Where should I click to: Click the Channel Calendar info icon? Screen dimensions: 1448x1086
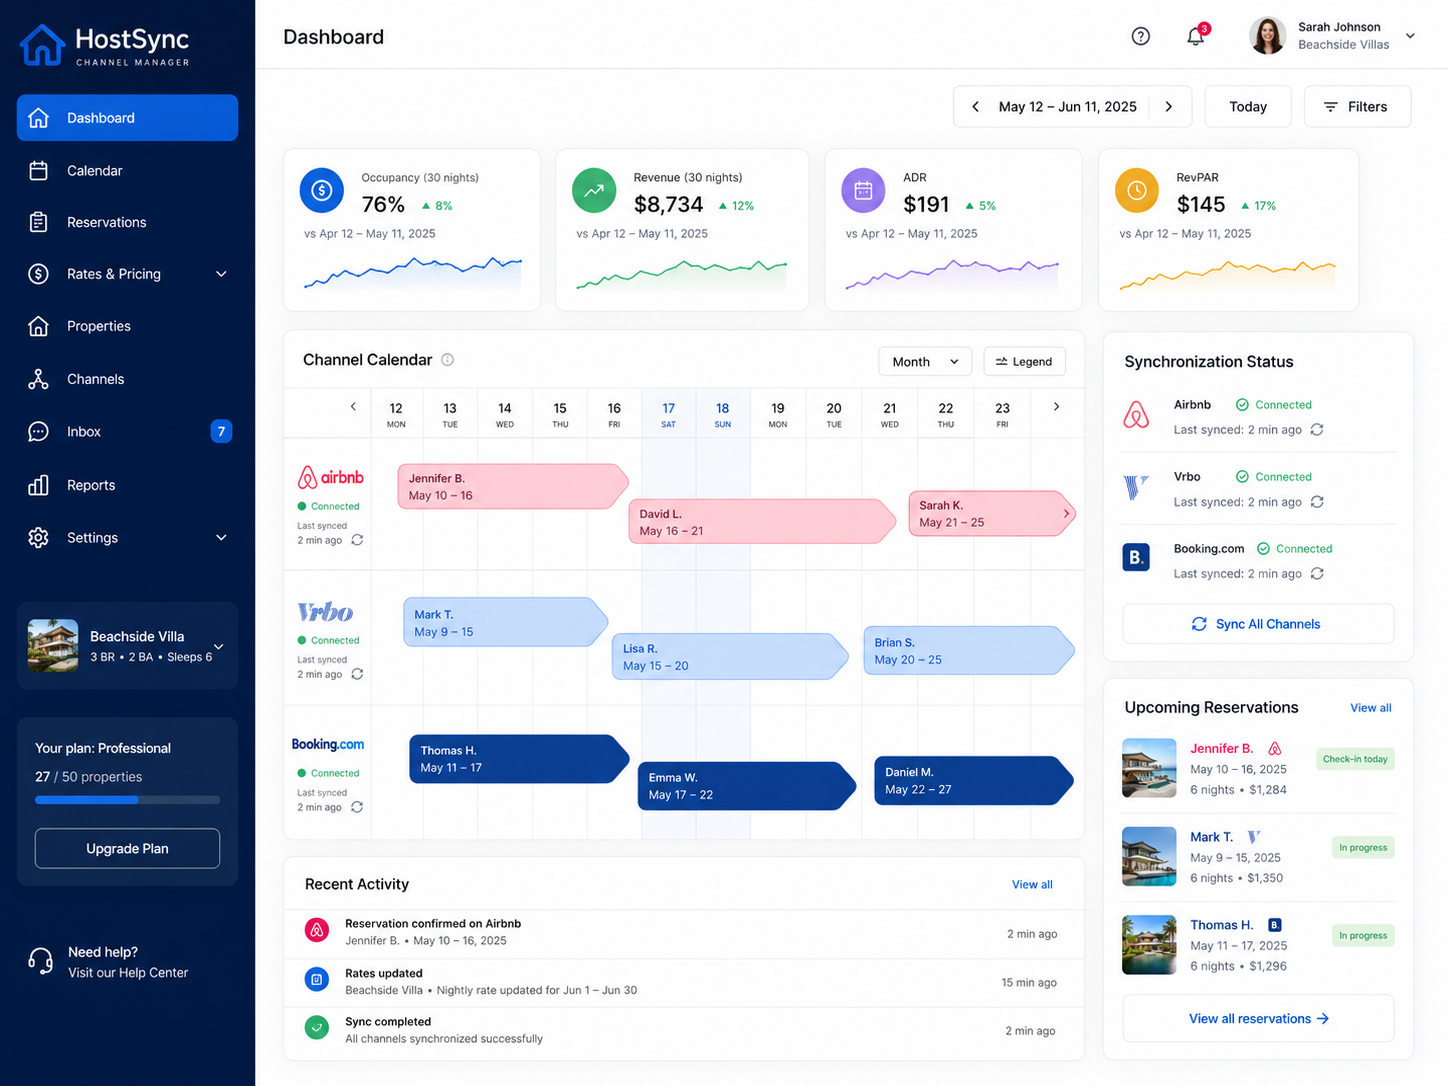(x=448, y=360)
